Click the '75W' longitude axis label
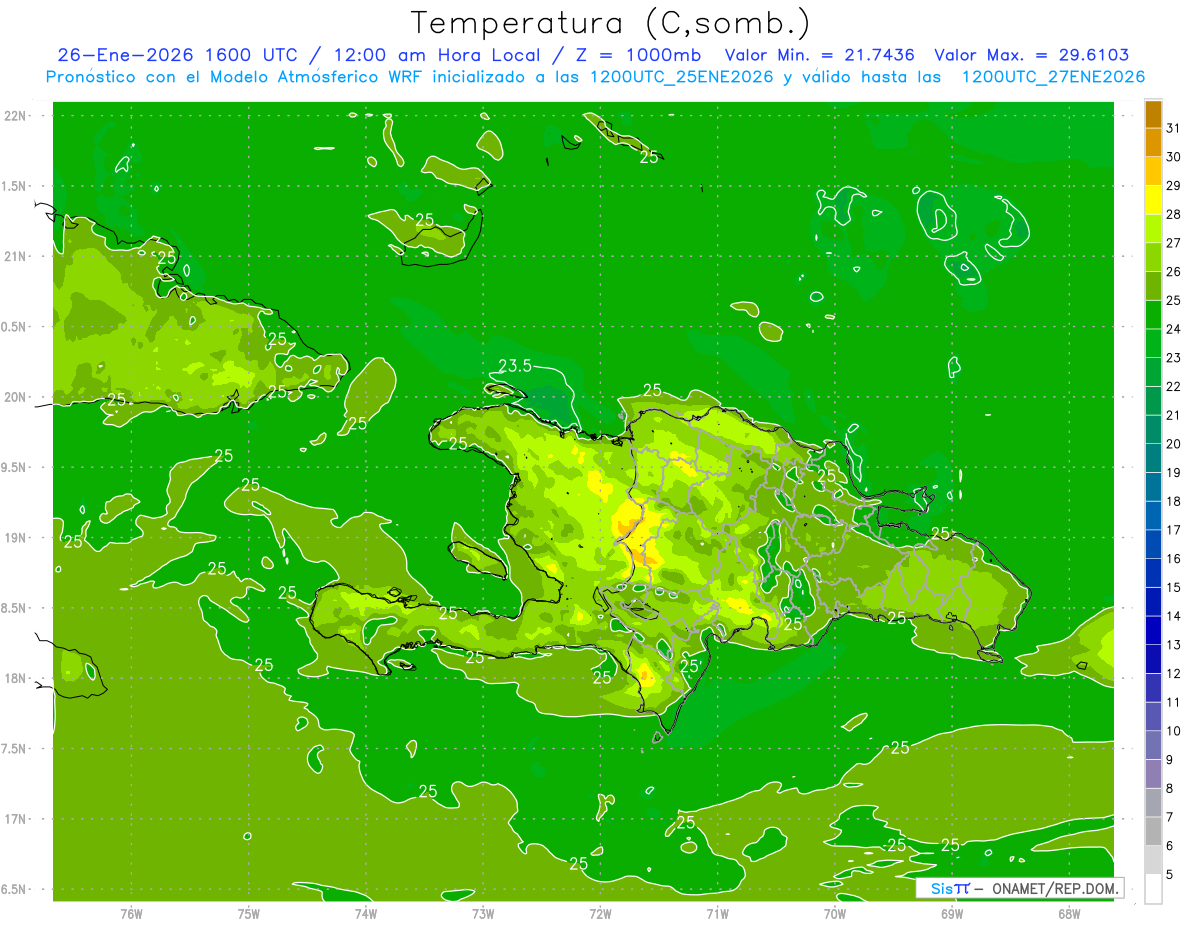Image resolution: width=1200 pixels, height=927 pixels. pos(249,913)
